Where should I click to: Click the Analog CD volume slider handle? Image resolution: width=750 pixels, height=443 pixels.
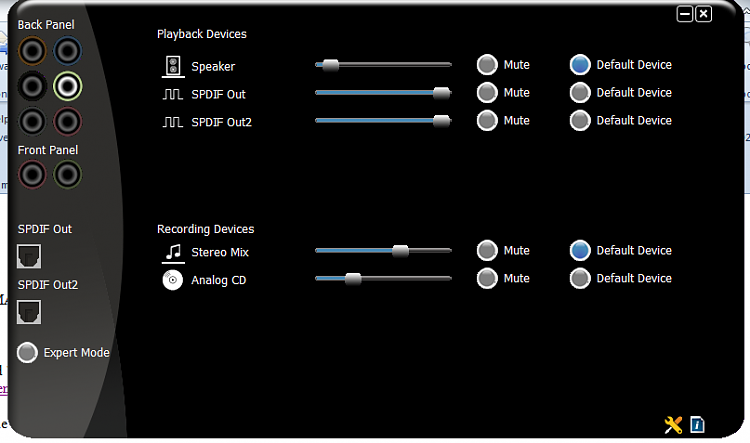(353, 278)
